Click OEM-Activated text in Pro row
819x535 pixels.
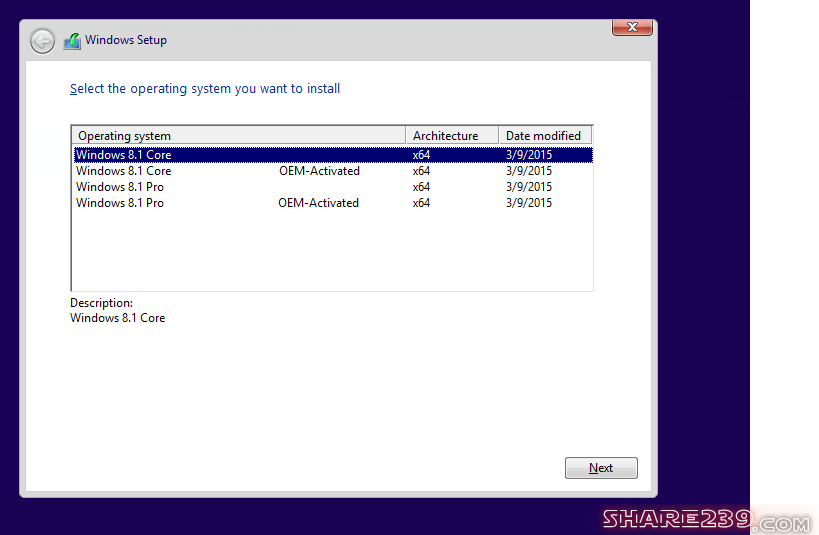(x=318, y=203)
